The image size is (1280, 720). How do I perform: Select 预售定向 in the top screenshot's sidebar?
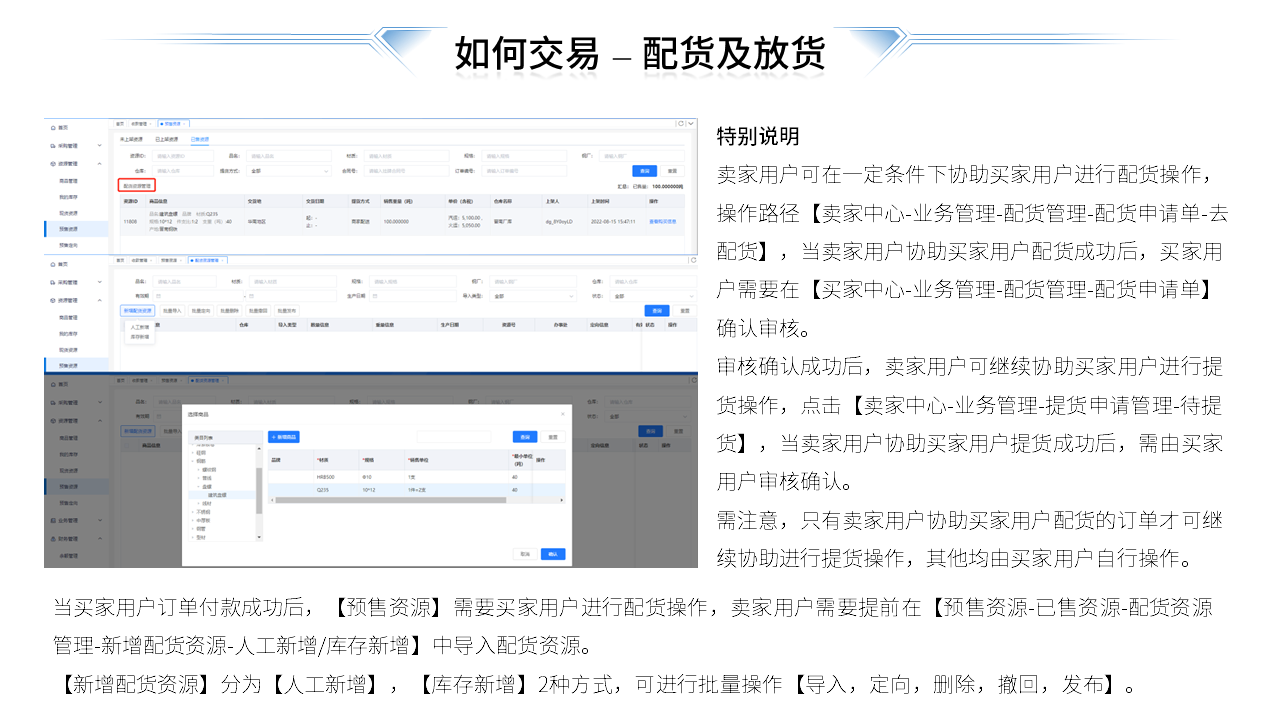click(68, 246)
